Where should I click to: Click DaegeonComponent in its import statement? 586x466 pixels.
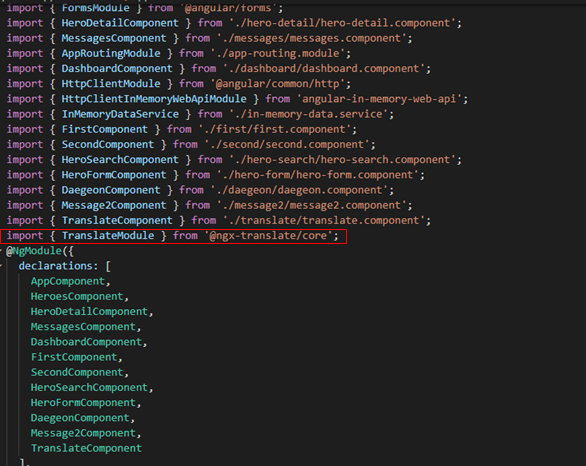111,190
